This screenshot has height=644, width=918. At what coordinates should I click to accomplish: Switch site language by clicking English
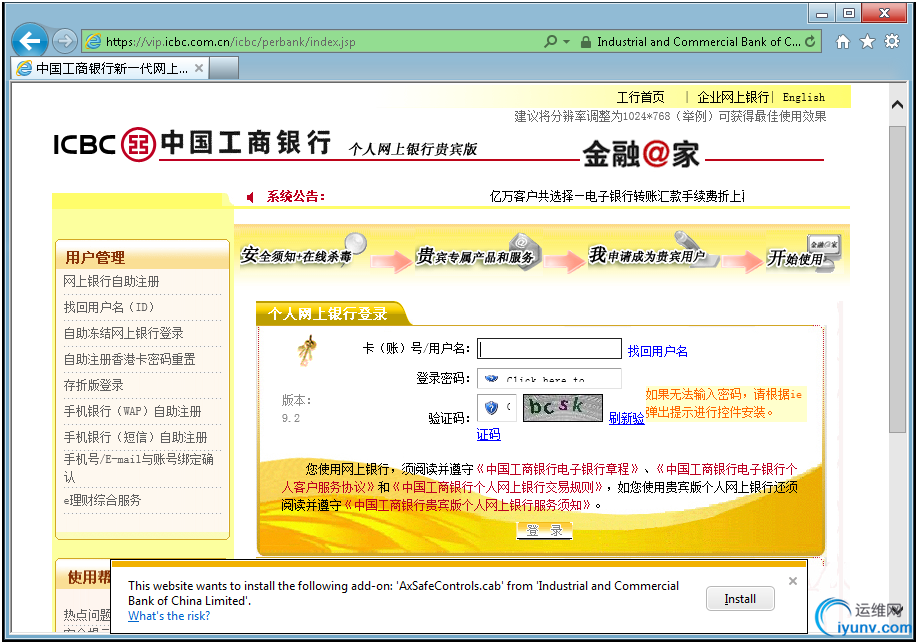coord(804,97)
